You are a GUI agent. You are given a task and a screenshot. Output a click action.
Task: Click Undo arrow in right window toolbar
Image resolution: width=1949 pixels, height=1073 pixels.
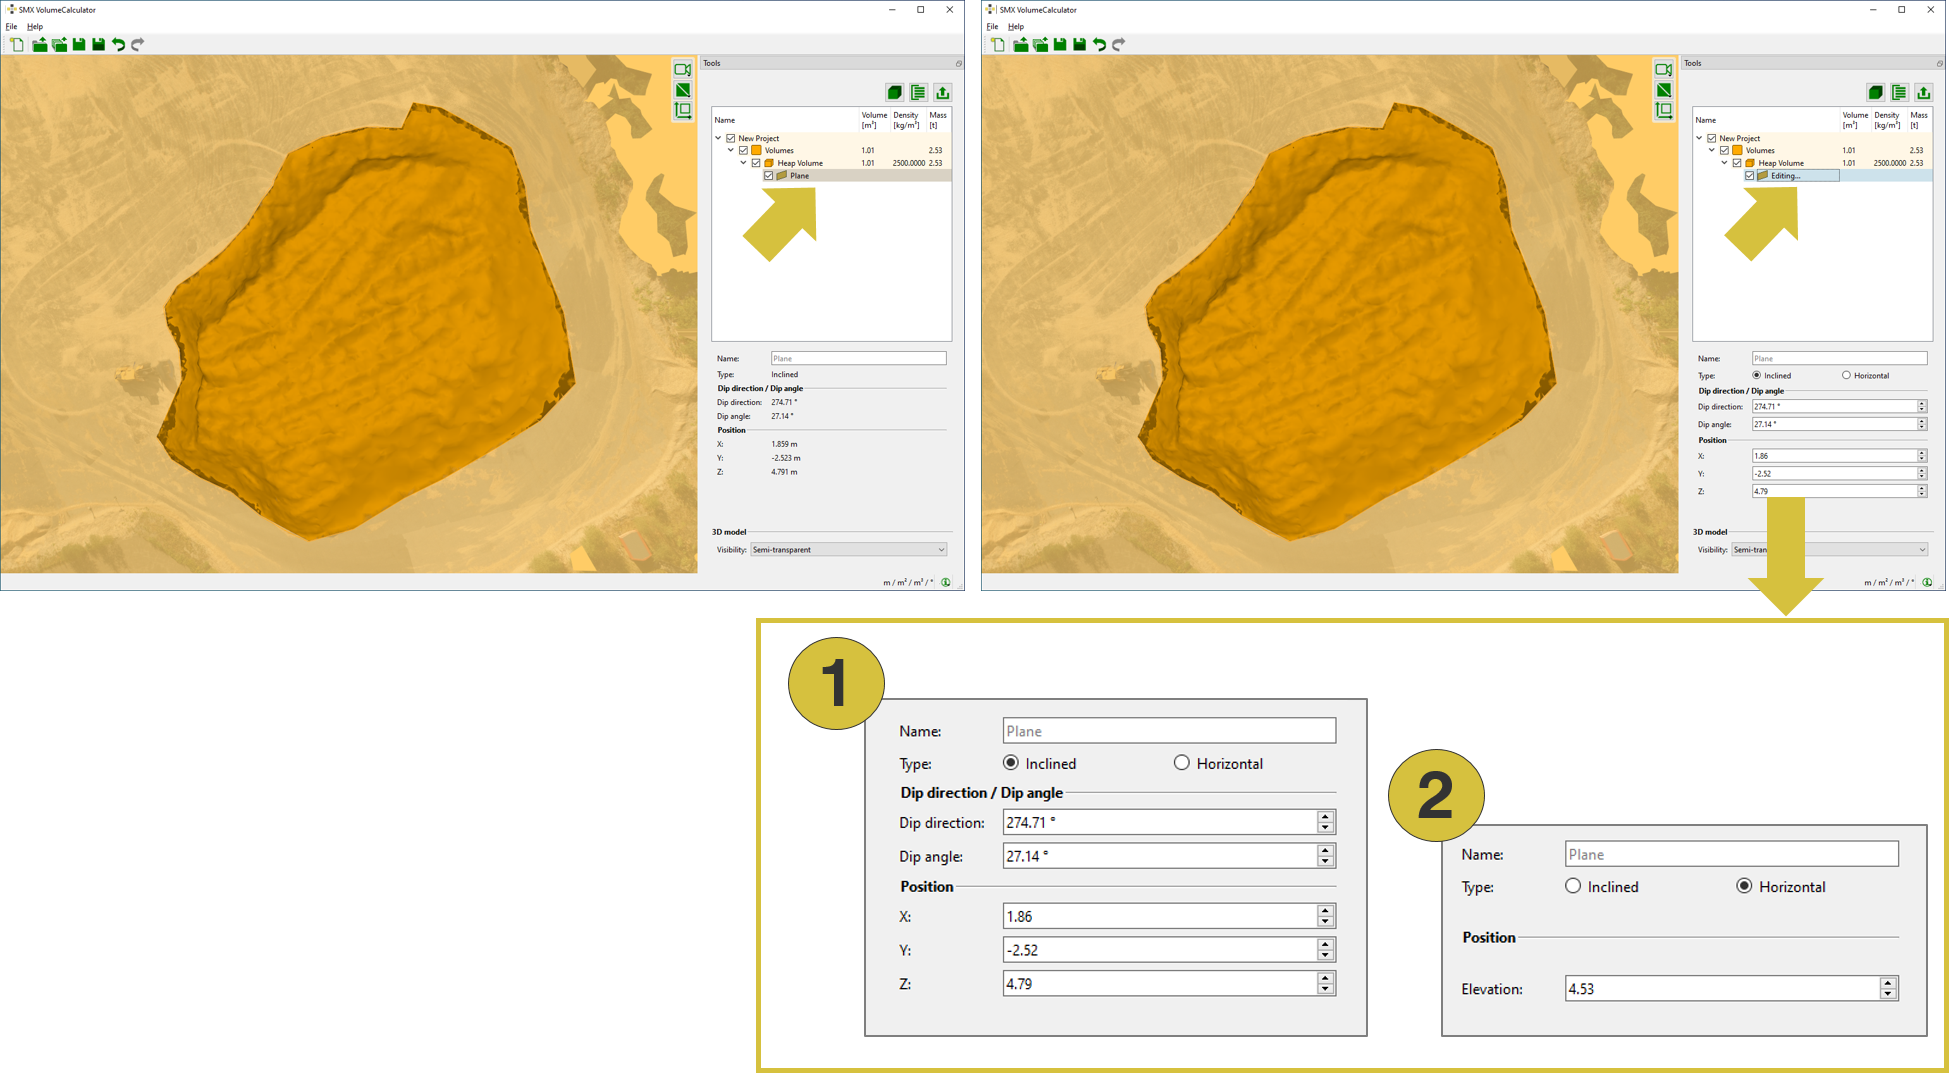pos(1099,44)
